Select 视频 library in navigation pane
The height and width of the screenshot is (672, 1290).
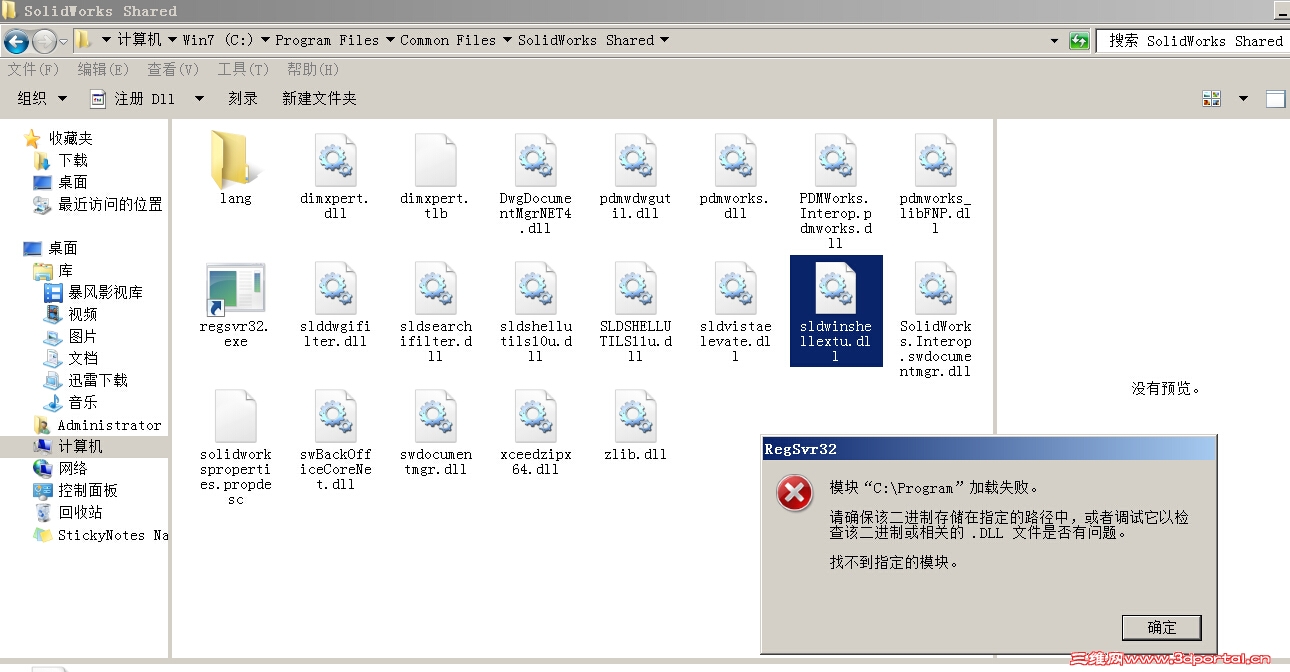coord(83,314)
